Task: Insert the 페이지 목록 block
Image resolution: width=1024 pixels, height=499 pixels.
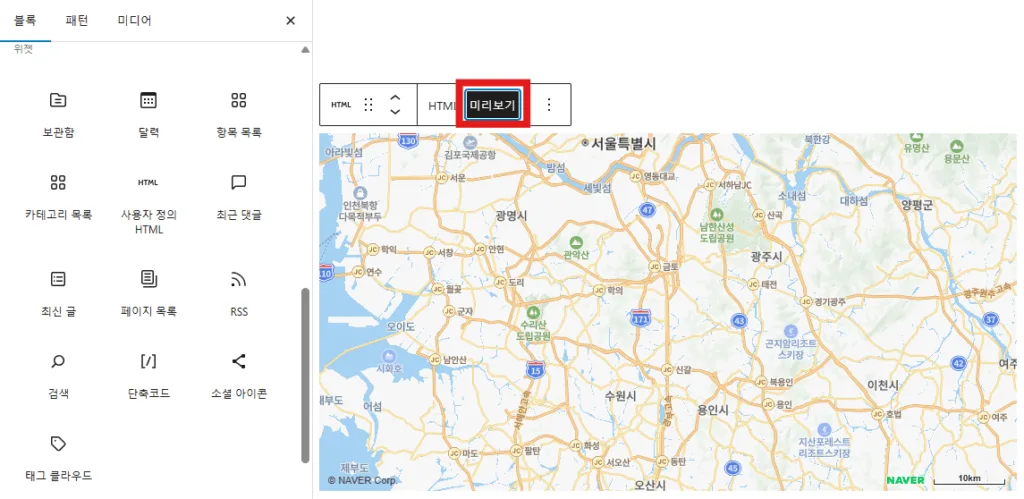Action: 149,295
